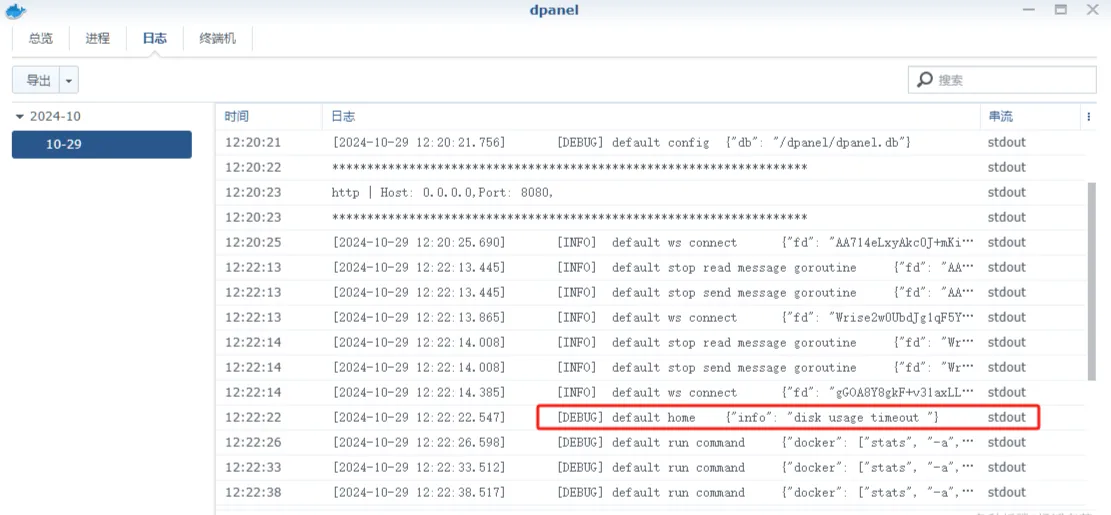
Task: Close the dpanel window
Action: (x=1092, y=9)
